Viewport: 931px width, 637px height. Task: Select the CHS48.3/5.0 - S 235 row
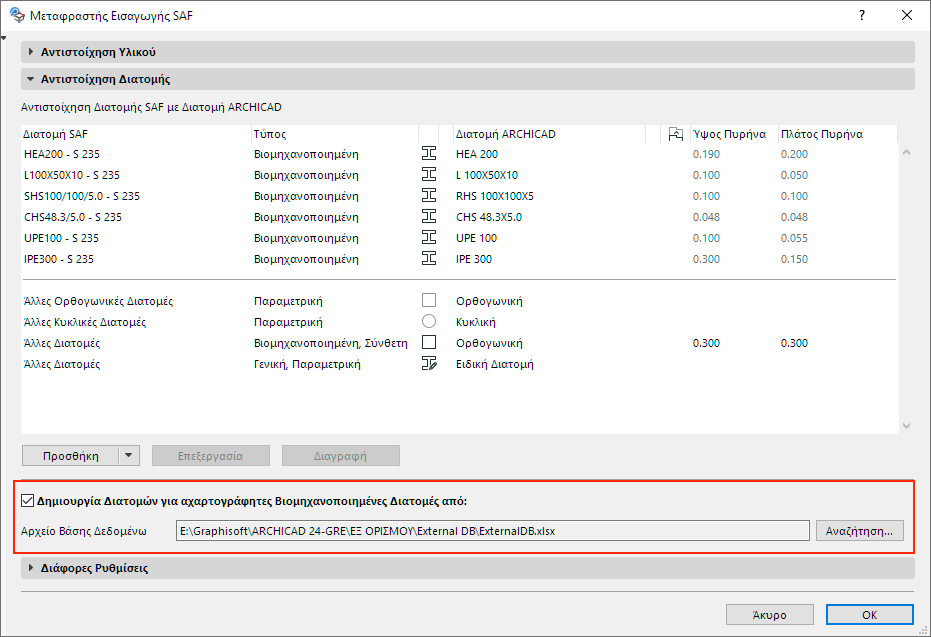[459, 217]
